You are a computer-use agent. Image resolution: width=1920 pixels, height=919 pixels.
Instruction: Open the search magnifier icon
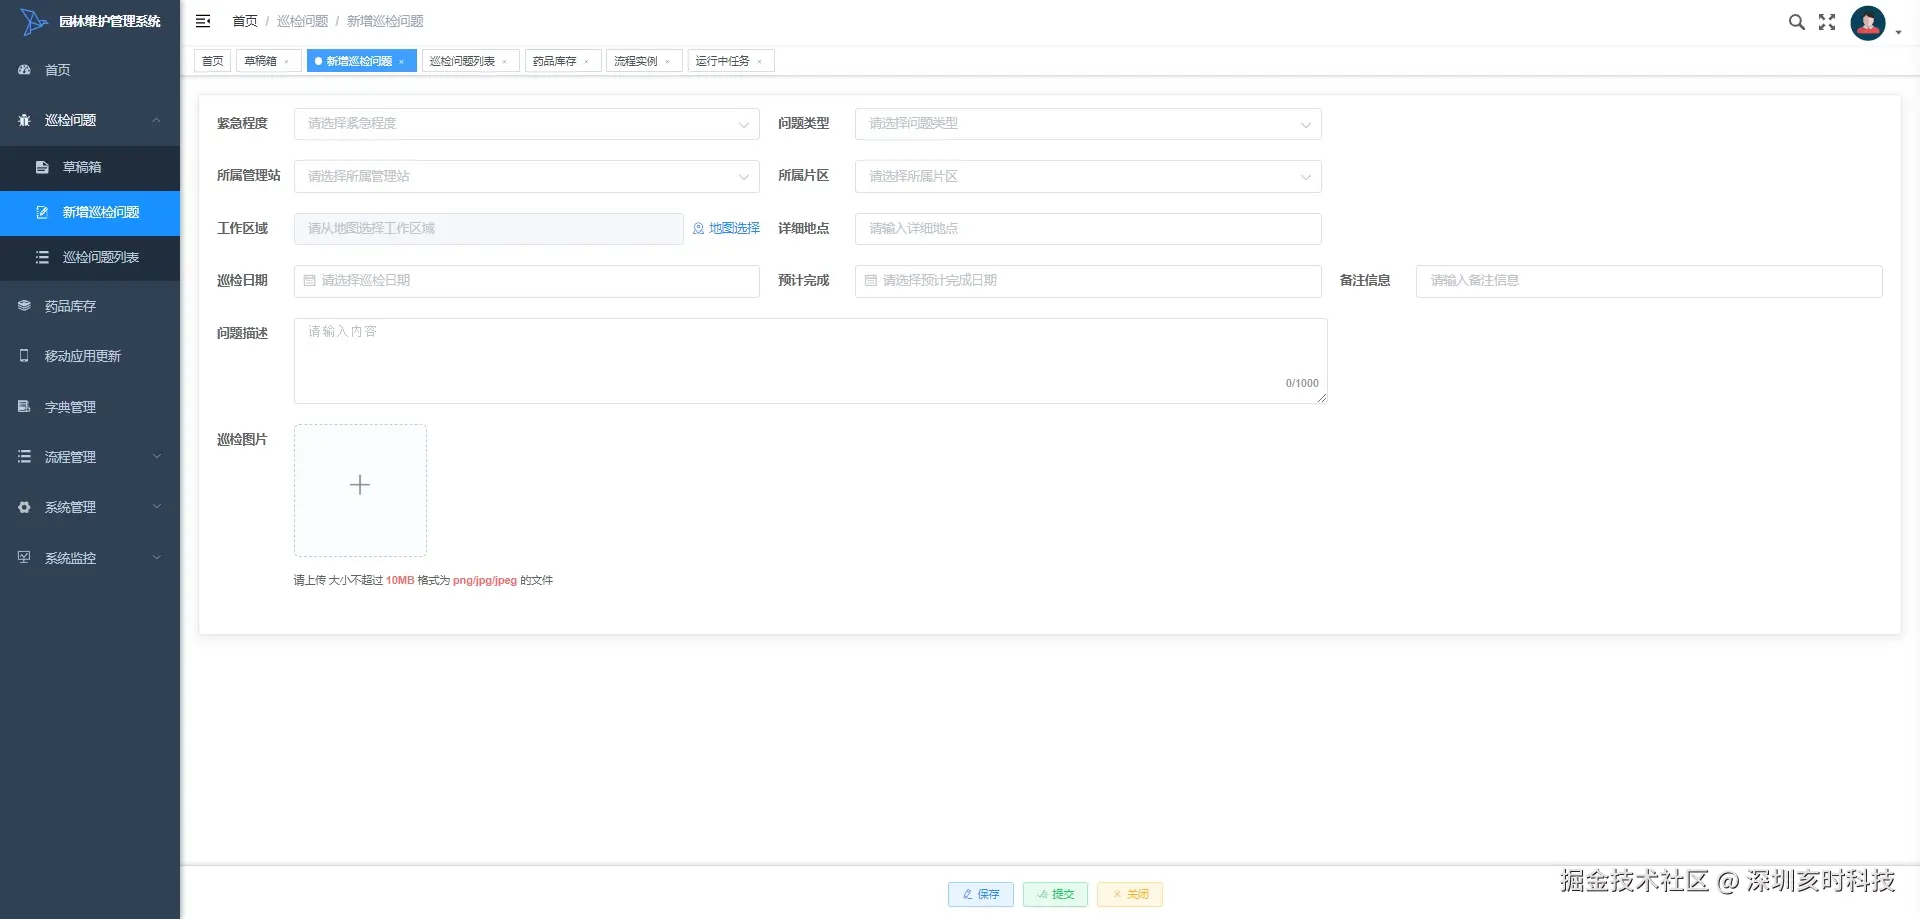point(1796,22)
